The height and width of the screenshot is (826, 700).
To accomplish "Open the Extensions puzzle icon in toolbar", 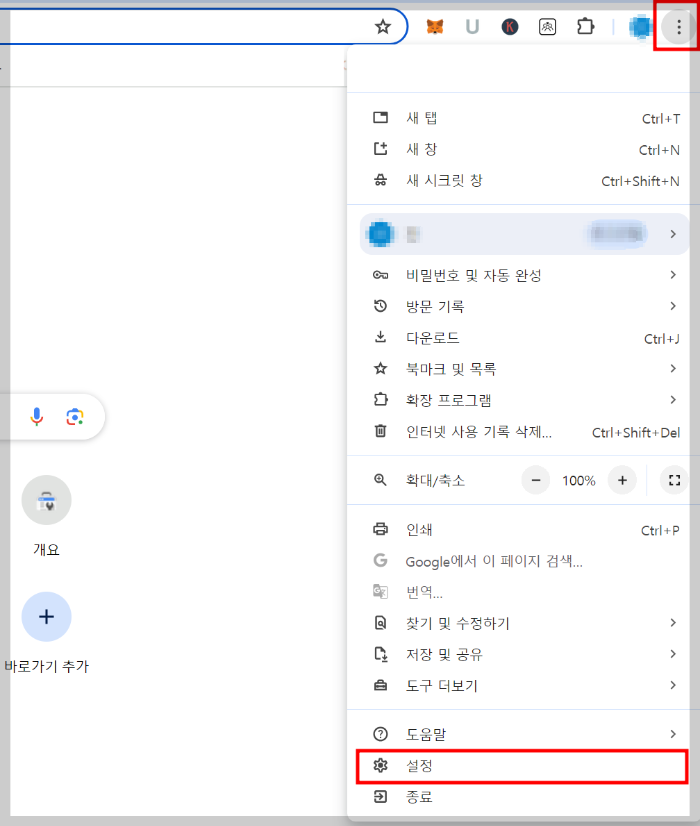I will (x=586, y=26).
